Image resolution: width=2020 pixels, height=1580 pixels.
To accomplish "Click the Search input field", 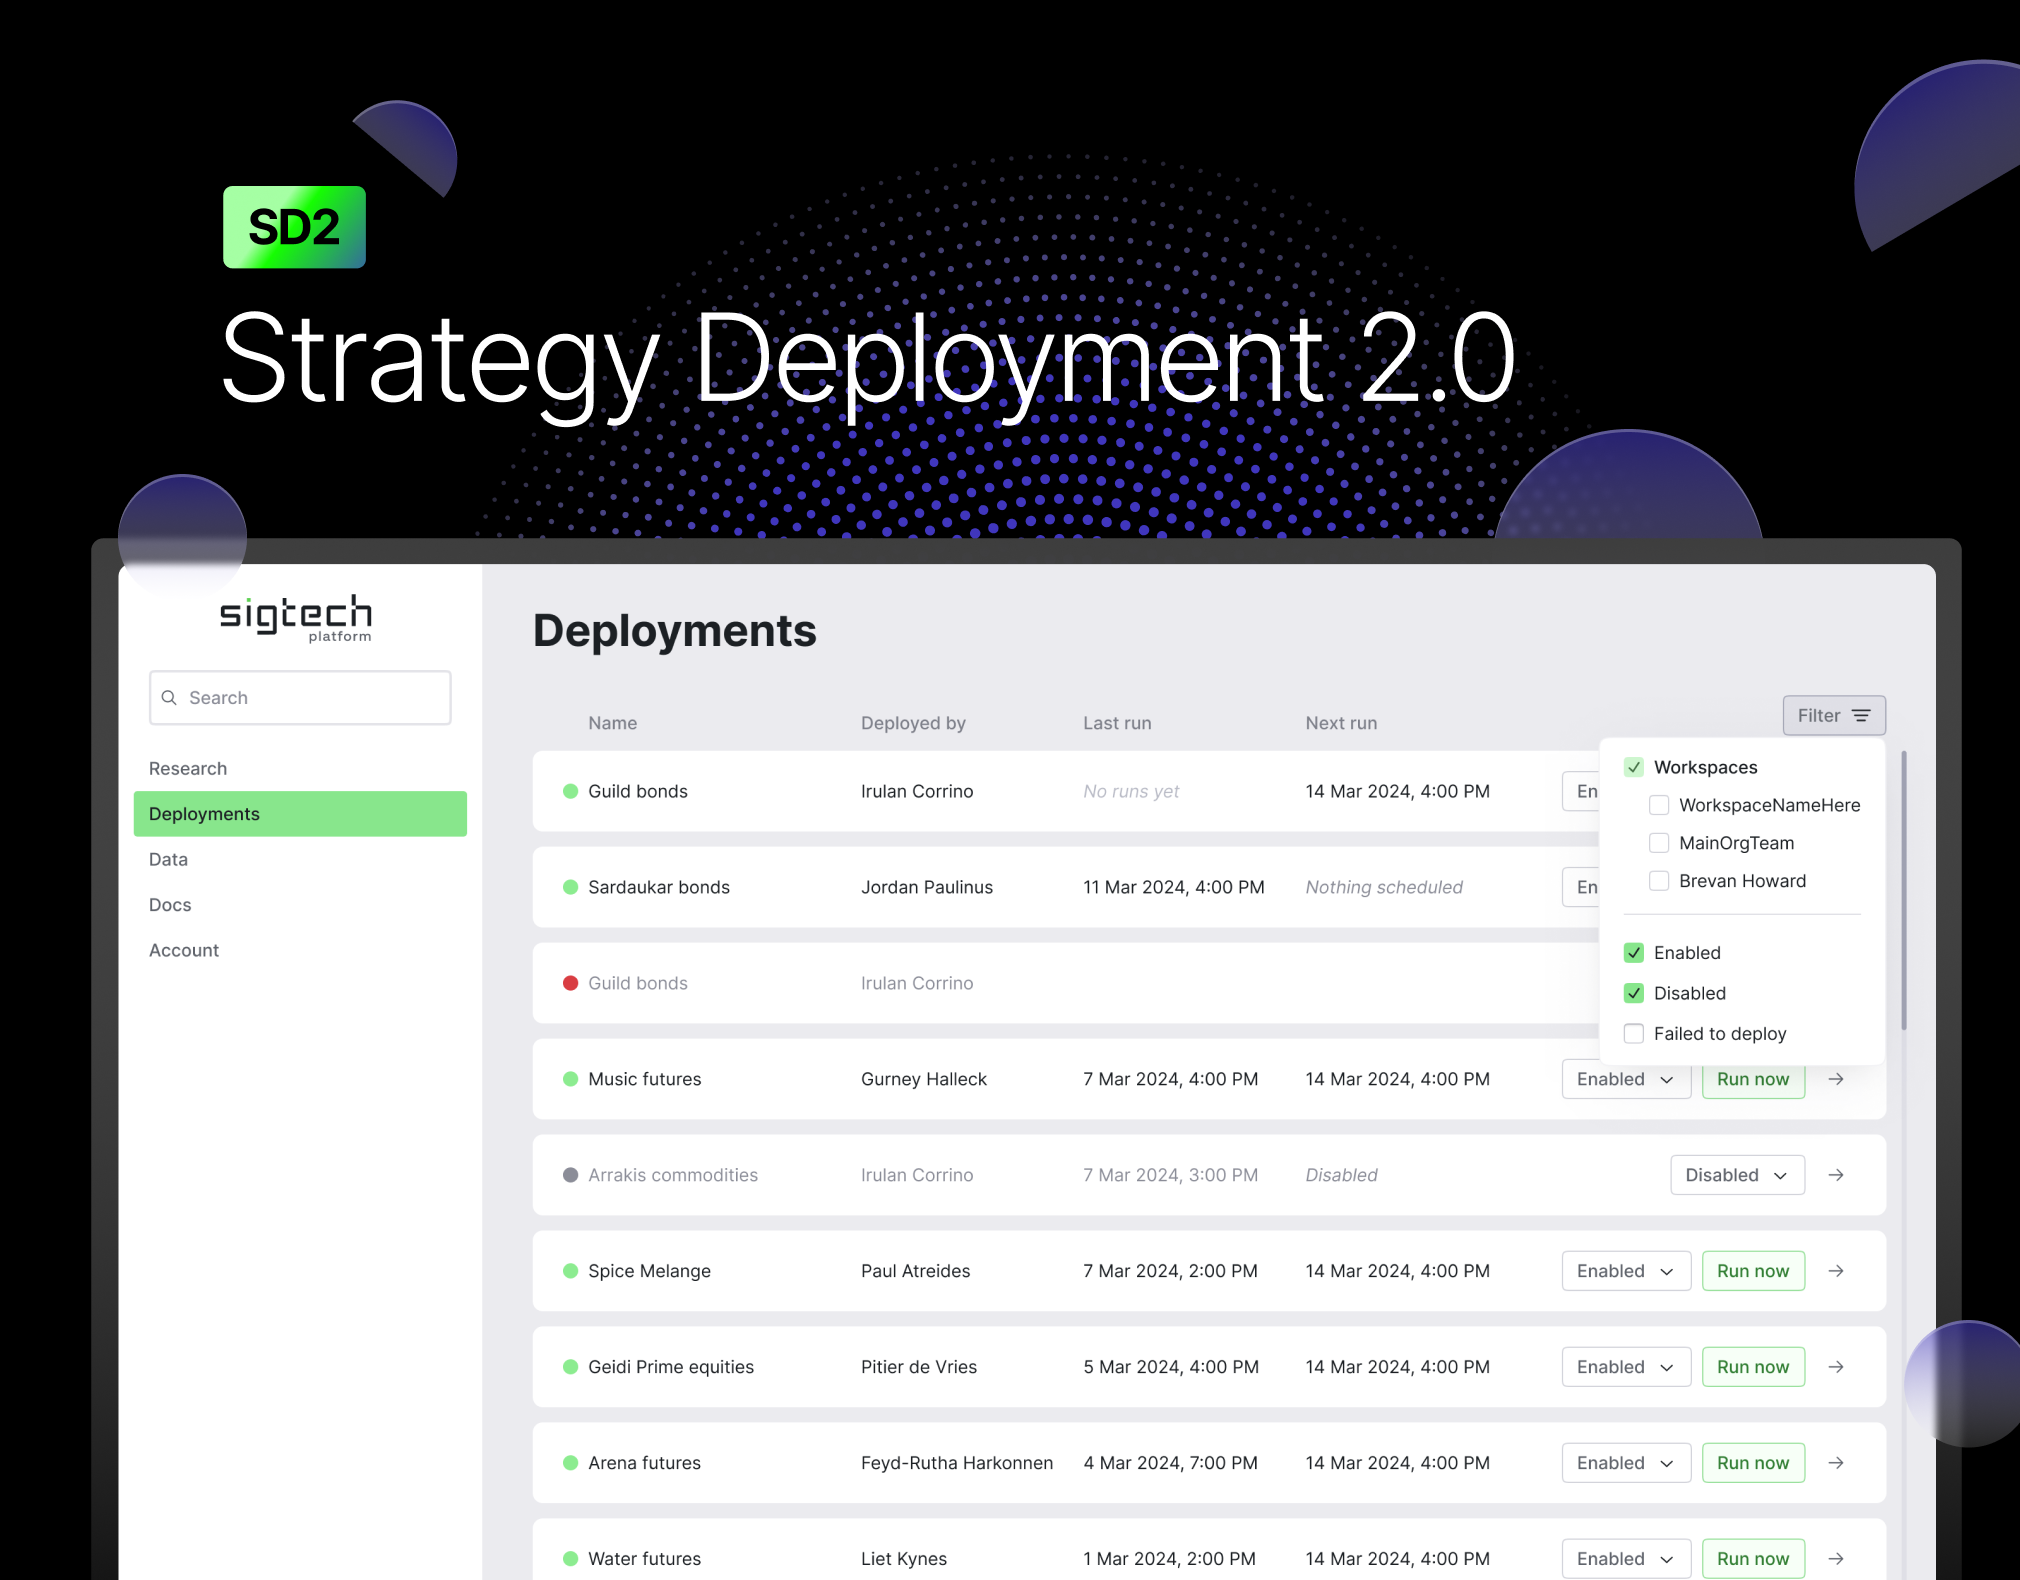I will tap(300, 697).
